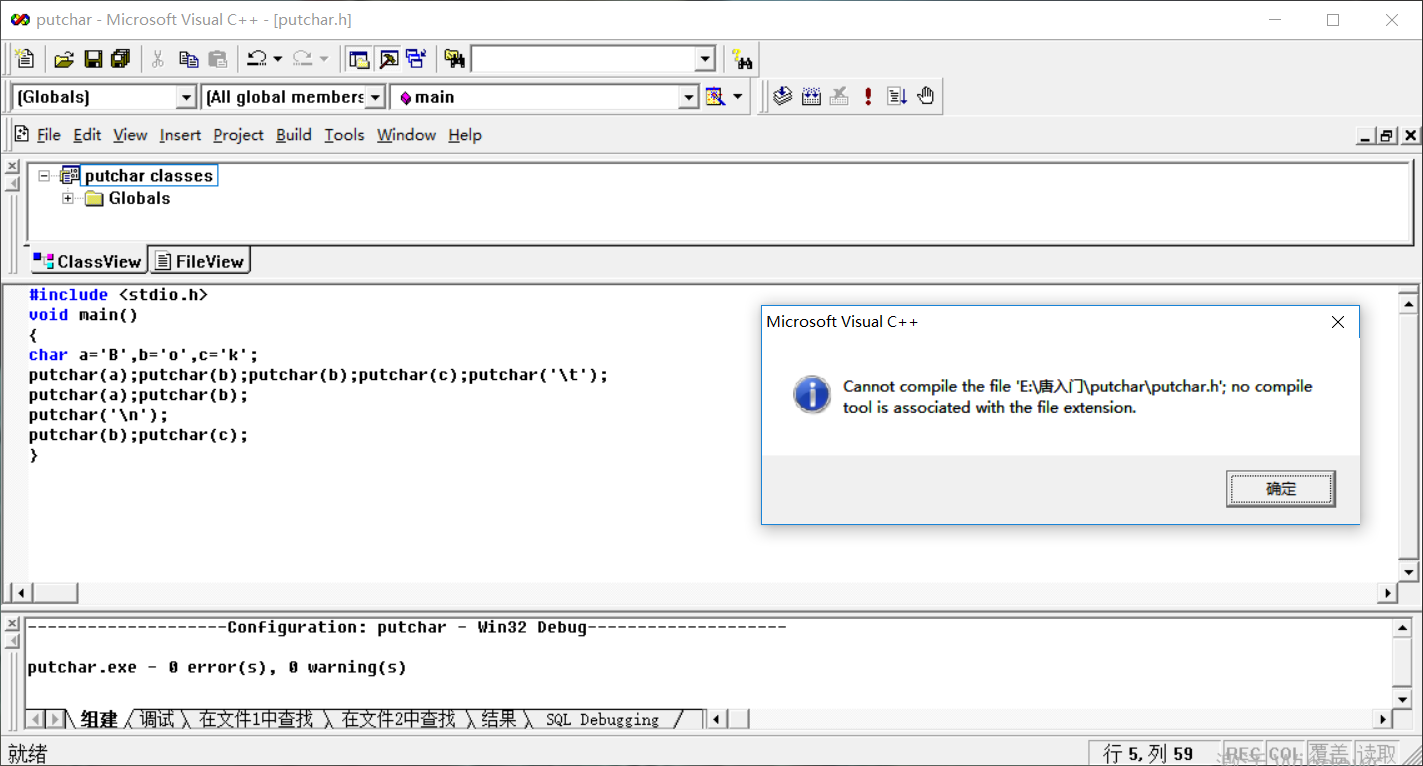Image resolution: width=1423 pixels, height=766 pixels.
Task: Click the Cut scissors icon
Action: (158, 59)
